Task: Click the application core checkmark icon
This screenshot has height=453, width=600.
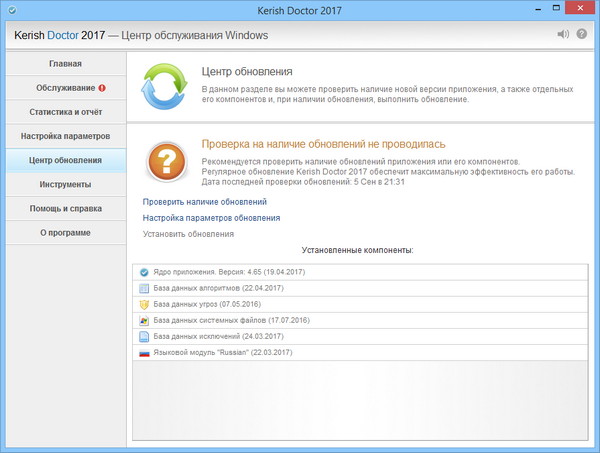Action: tap(144, 272)
